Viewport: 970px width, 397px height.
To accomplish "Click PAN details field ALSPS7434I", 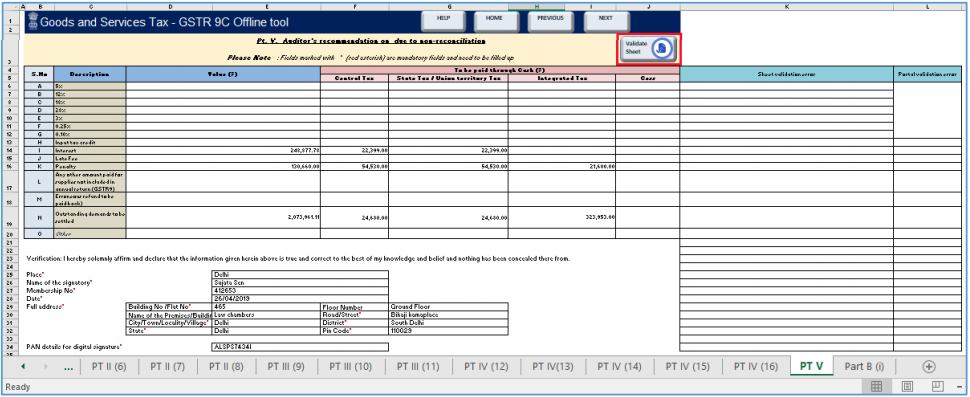I will coord(300,347).
